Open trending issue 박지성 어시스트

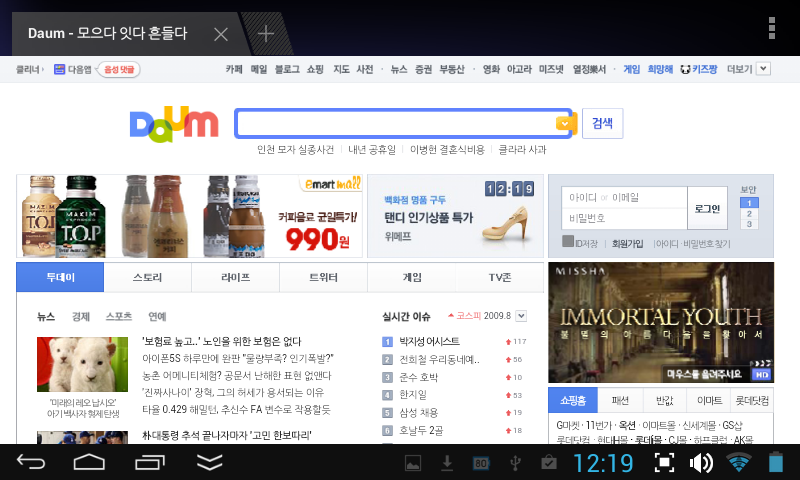pyautogui.click(x=429, y=341)
